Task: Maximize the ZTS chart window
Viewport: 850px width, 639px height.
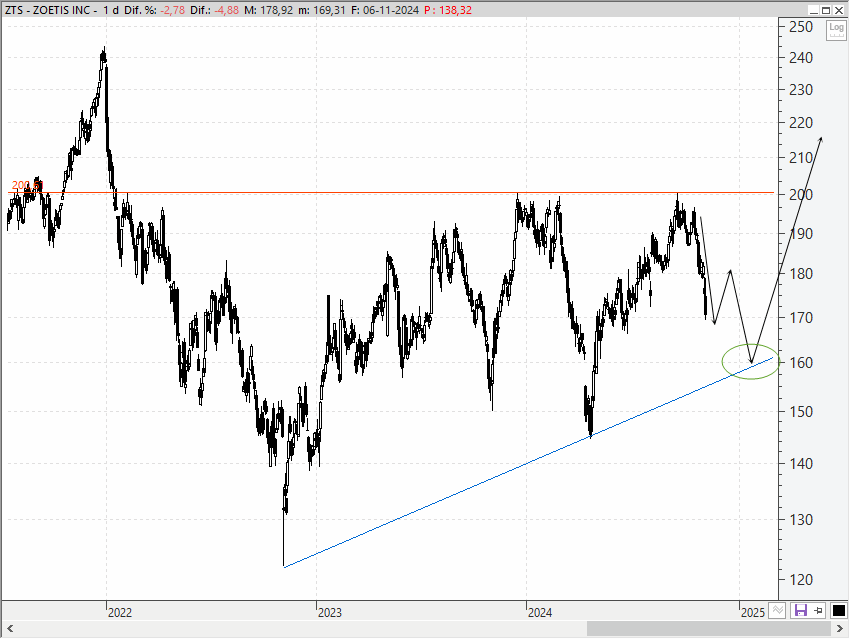Action: click(x=826, y=10)
